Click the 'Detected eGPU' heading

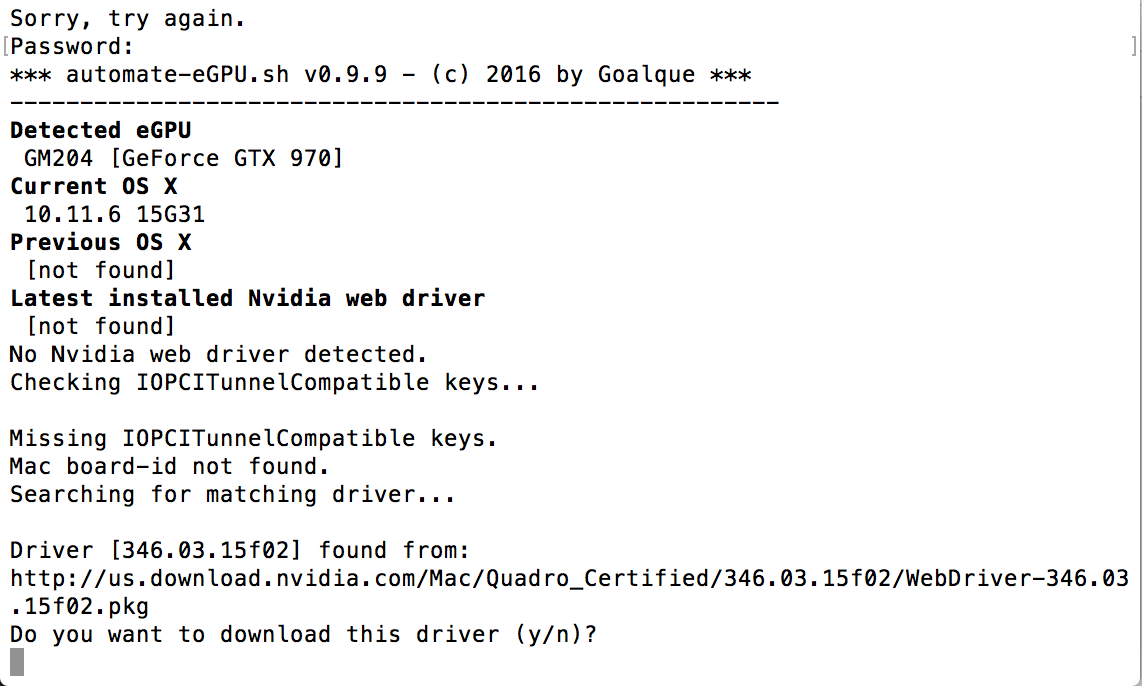[101, 130]
